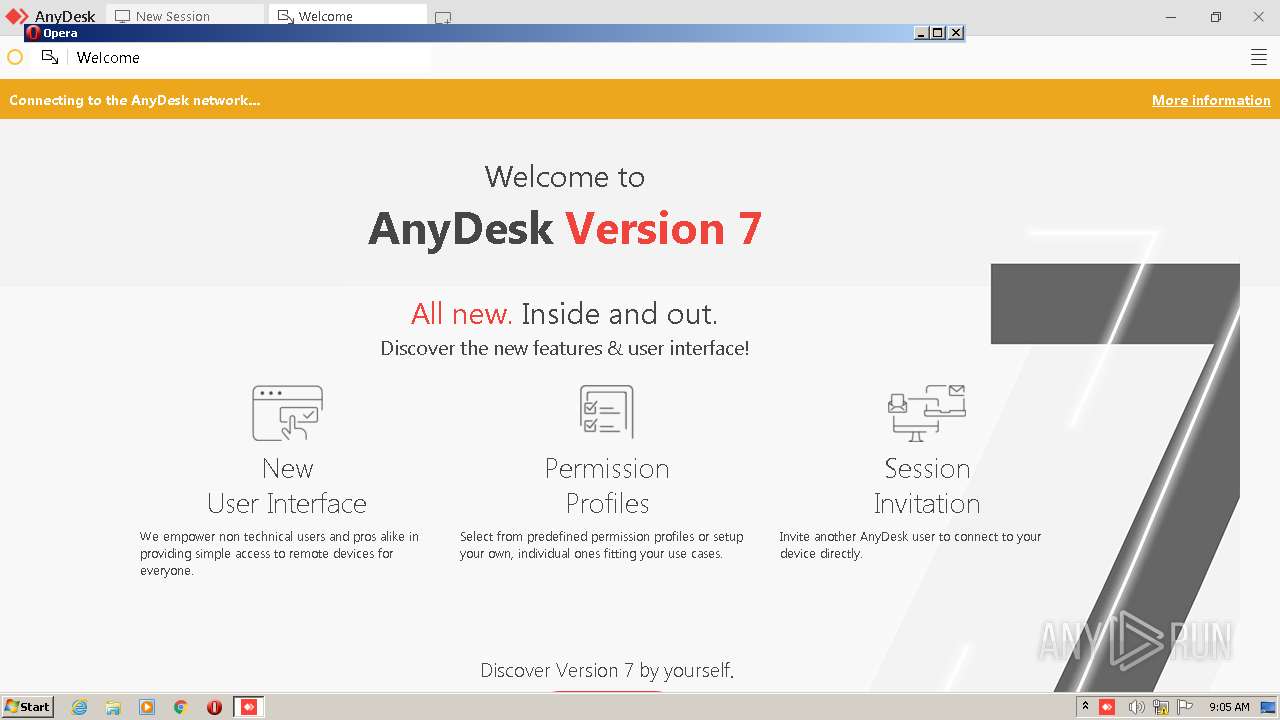Open the file explorer taskbar icon
This screenshot has width=1280, height=720.
(113, 707)
